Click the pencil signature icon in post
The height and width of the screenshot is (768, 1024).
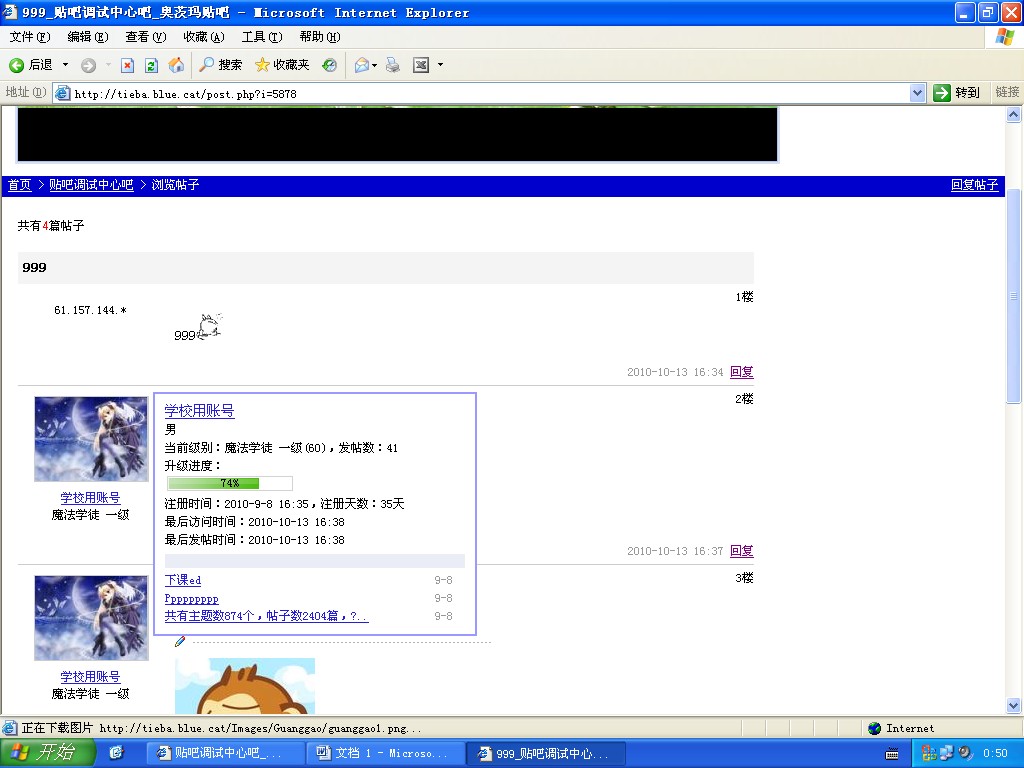pos(180,641)
